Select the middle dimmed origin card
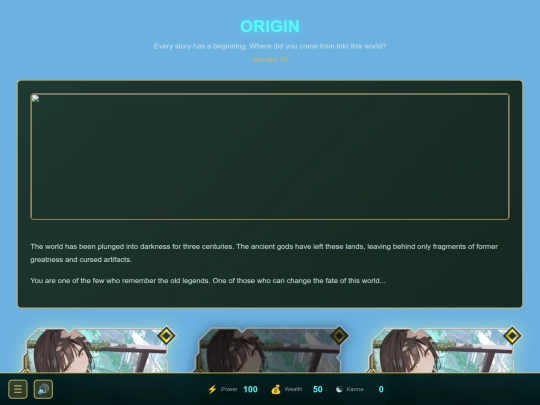Viewport: 540px width, 405px height. pos(269,351)
